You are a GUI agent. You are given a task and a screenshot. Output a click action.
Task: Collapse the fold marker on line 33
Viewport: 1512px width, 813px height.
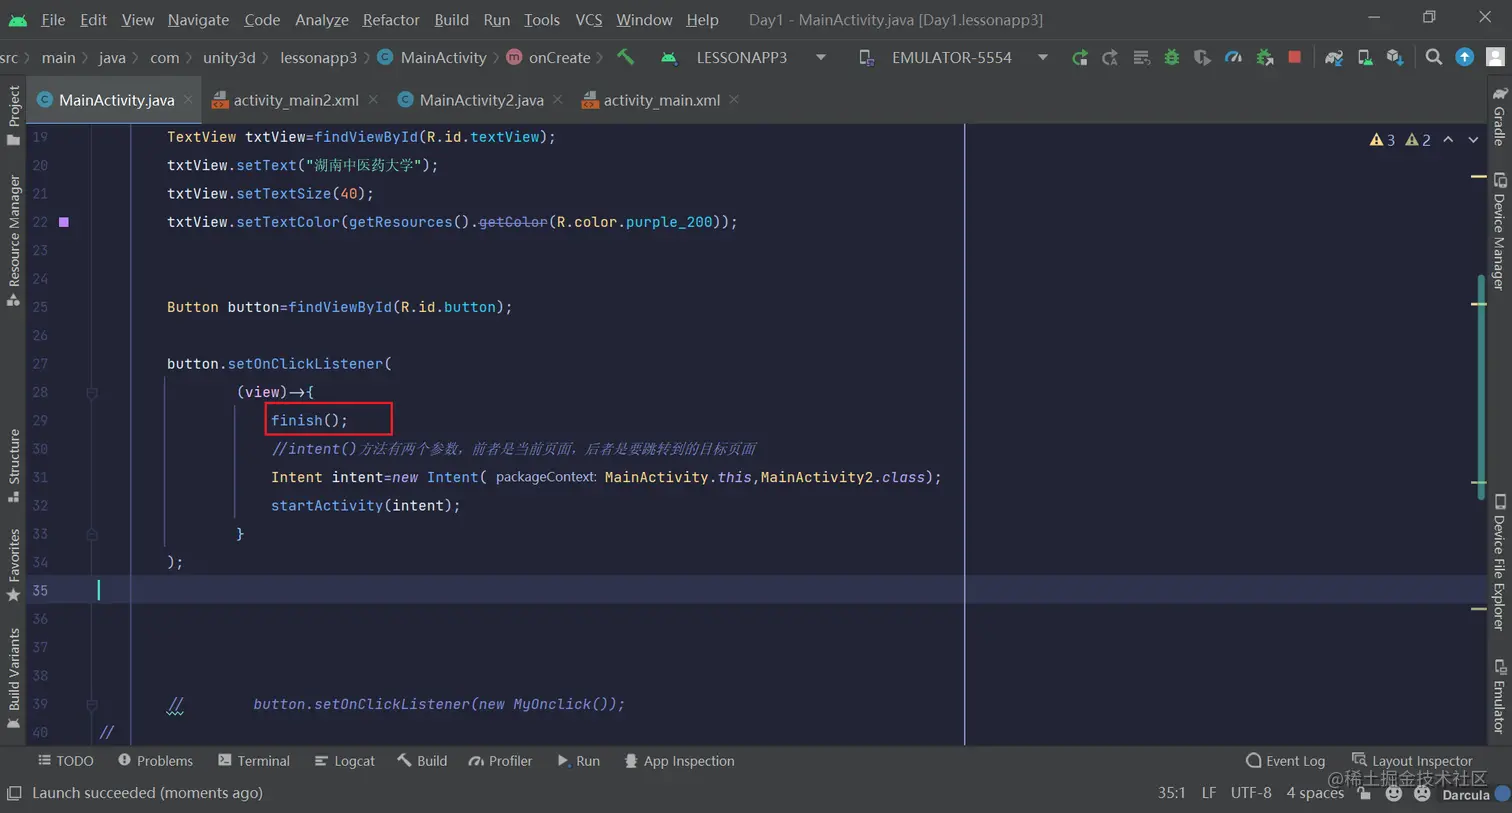click(x=92, y=535)
